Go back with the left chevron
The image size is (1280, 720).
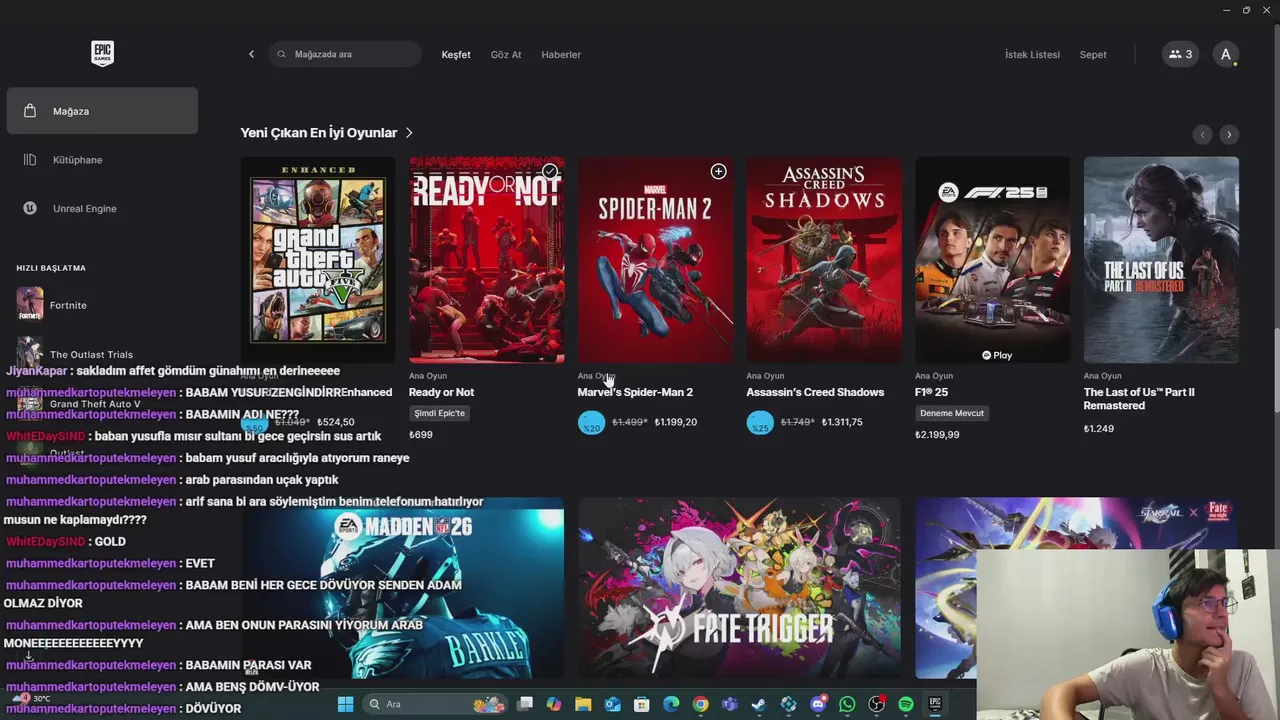click(251, 54)
